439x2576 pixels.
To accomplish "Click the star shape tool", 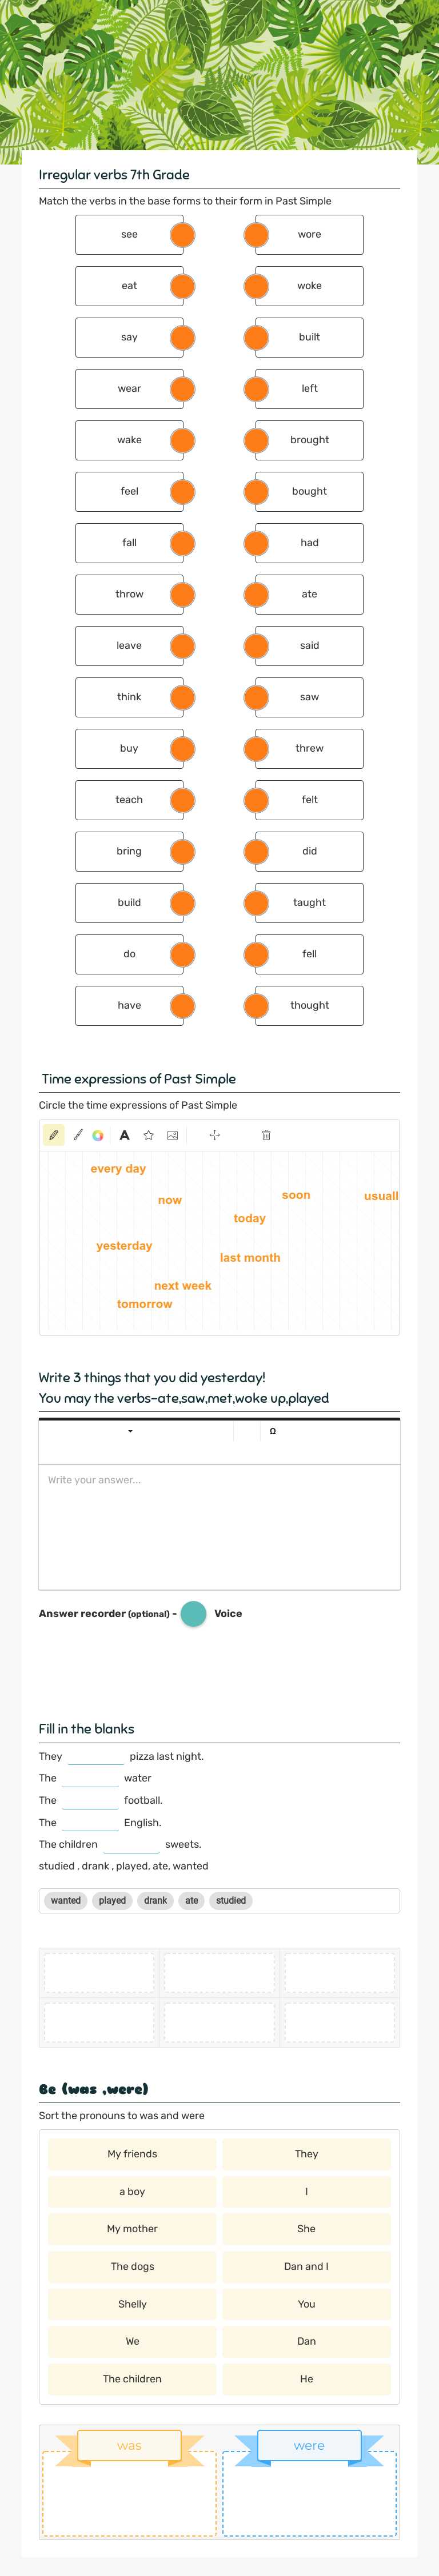I will coord(147,1135).
